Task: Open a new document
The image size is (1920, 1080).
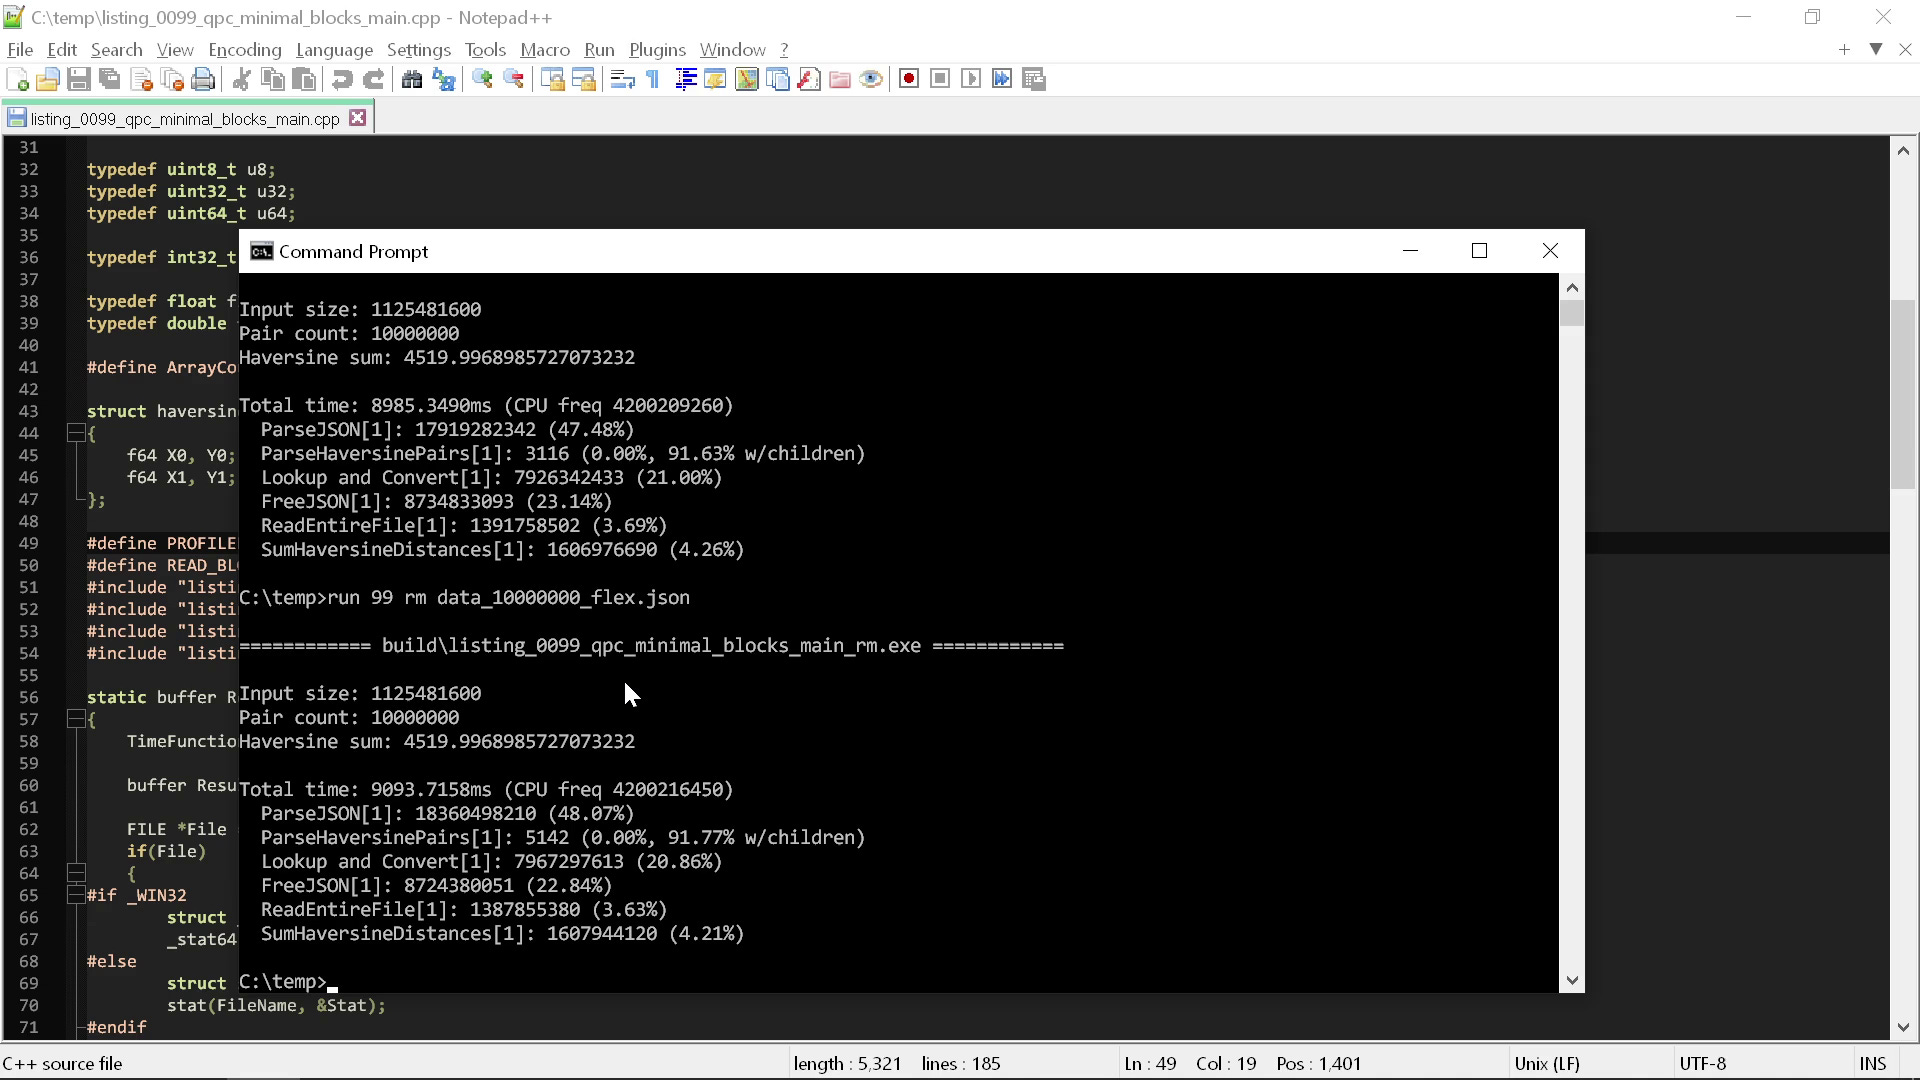Action: [16, 79]
